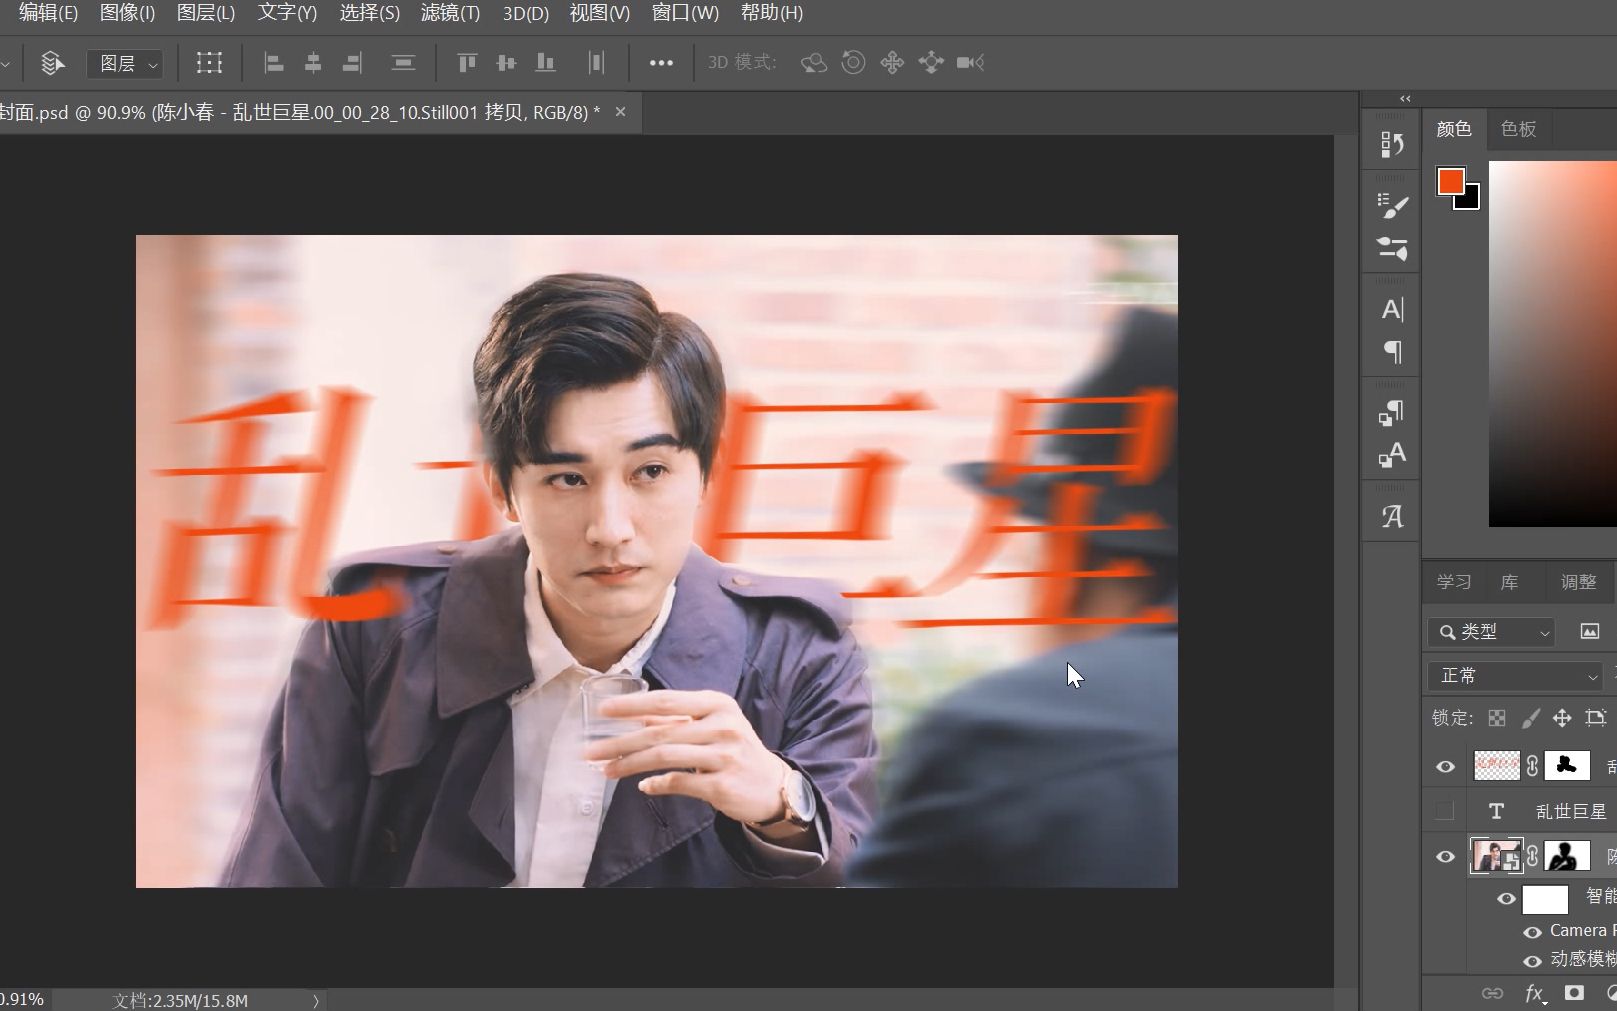
Task: Pick a color in the color field
Action: pyautogui.click(x=1552, y=343)
